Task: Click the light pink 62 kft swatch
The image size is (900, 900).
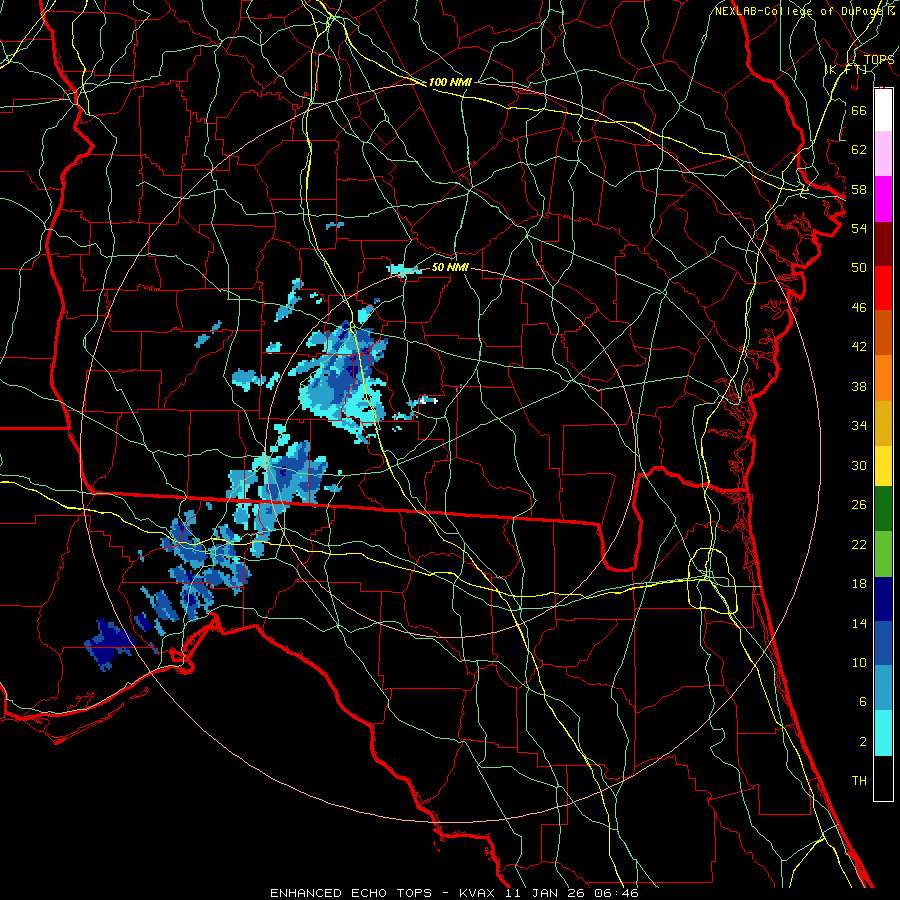Action: coord(883,154)
